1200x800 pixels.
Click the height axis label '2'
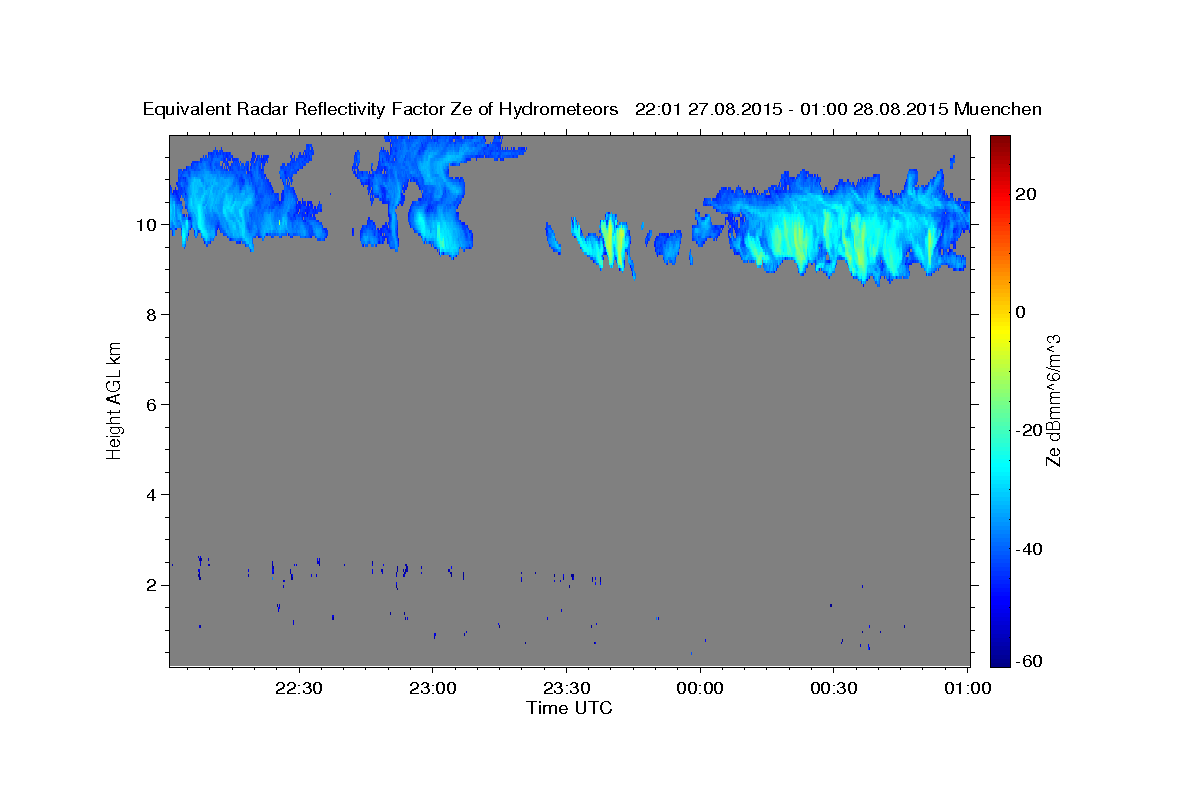[151, 585]
